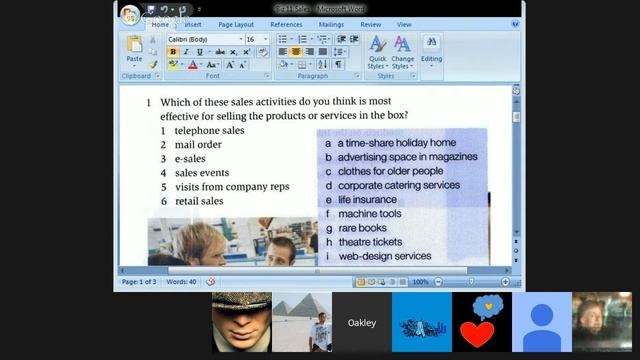Open the Page Layout tab
Viewport: 640px width, 360px height.
coord(236,24)
